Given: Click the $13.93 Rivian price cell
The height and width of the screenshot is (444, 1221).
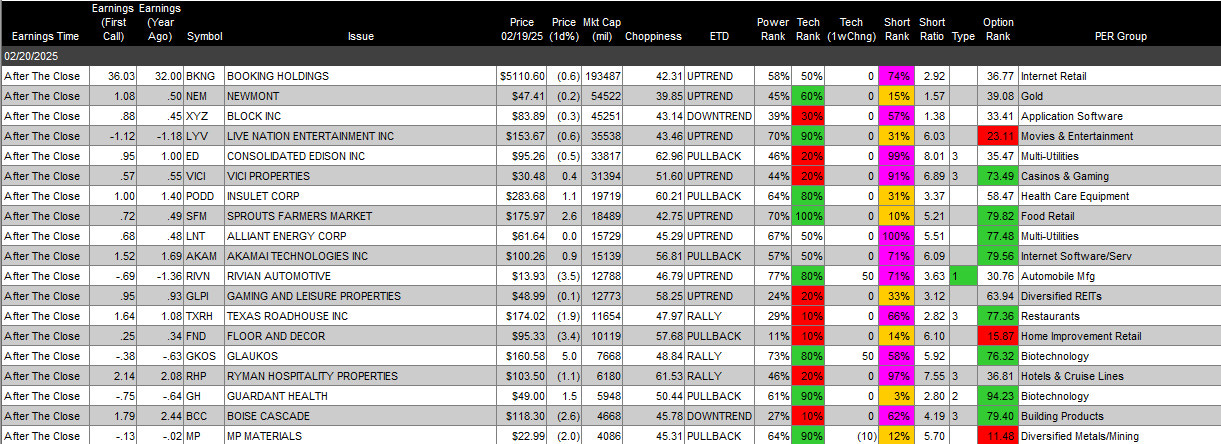Looking at the screenshot, I should (522, 276).
